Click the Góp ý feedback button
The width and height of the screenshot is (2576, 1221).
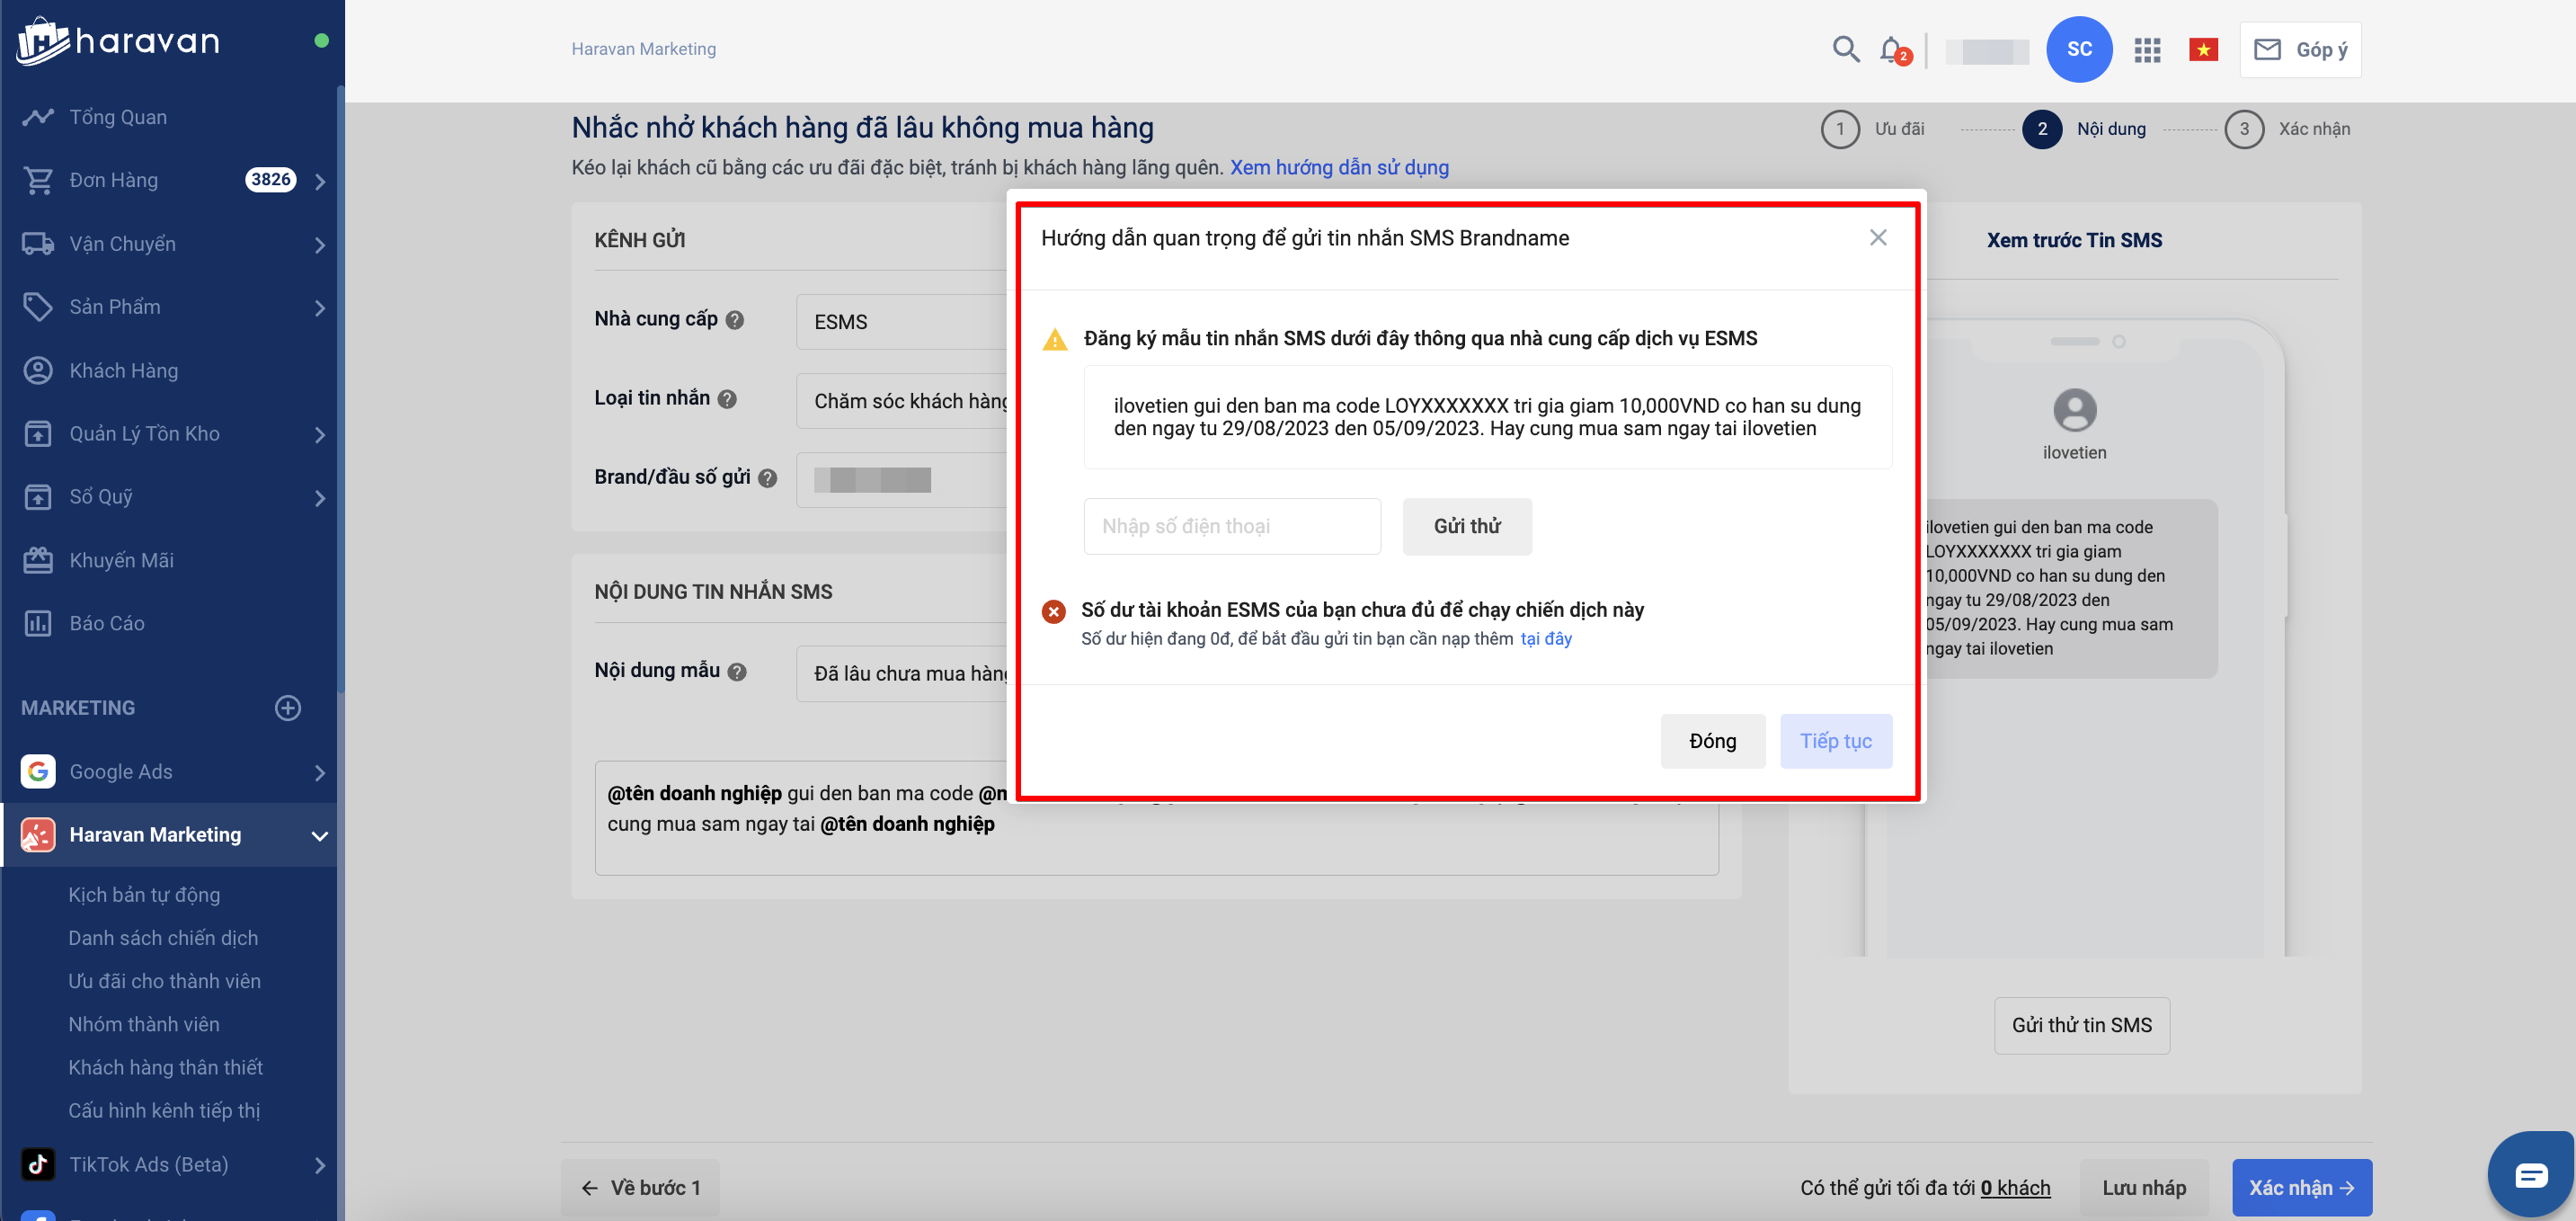pos(2300,49)
